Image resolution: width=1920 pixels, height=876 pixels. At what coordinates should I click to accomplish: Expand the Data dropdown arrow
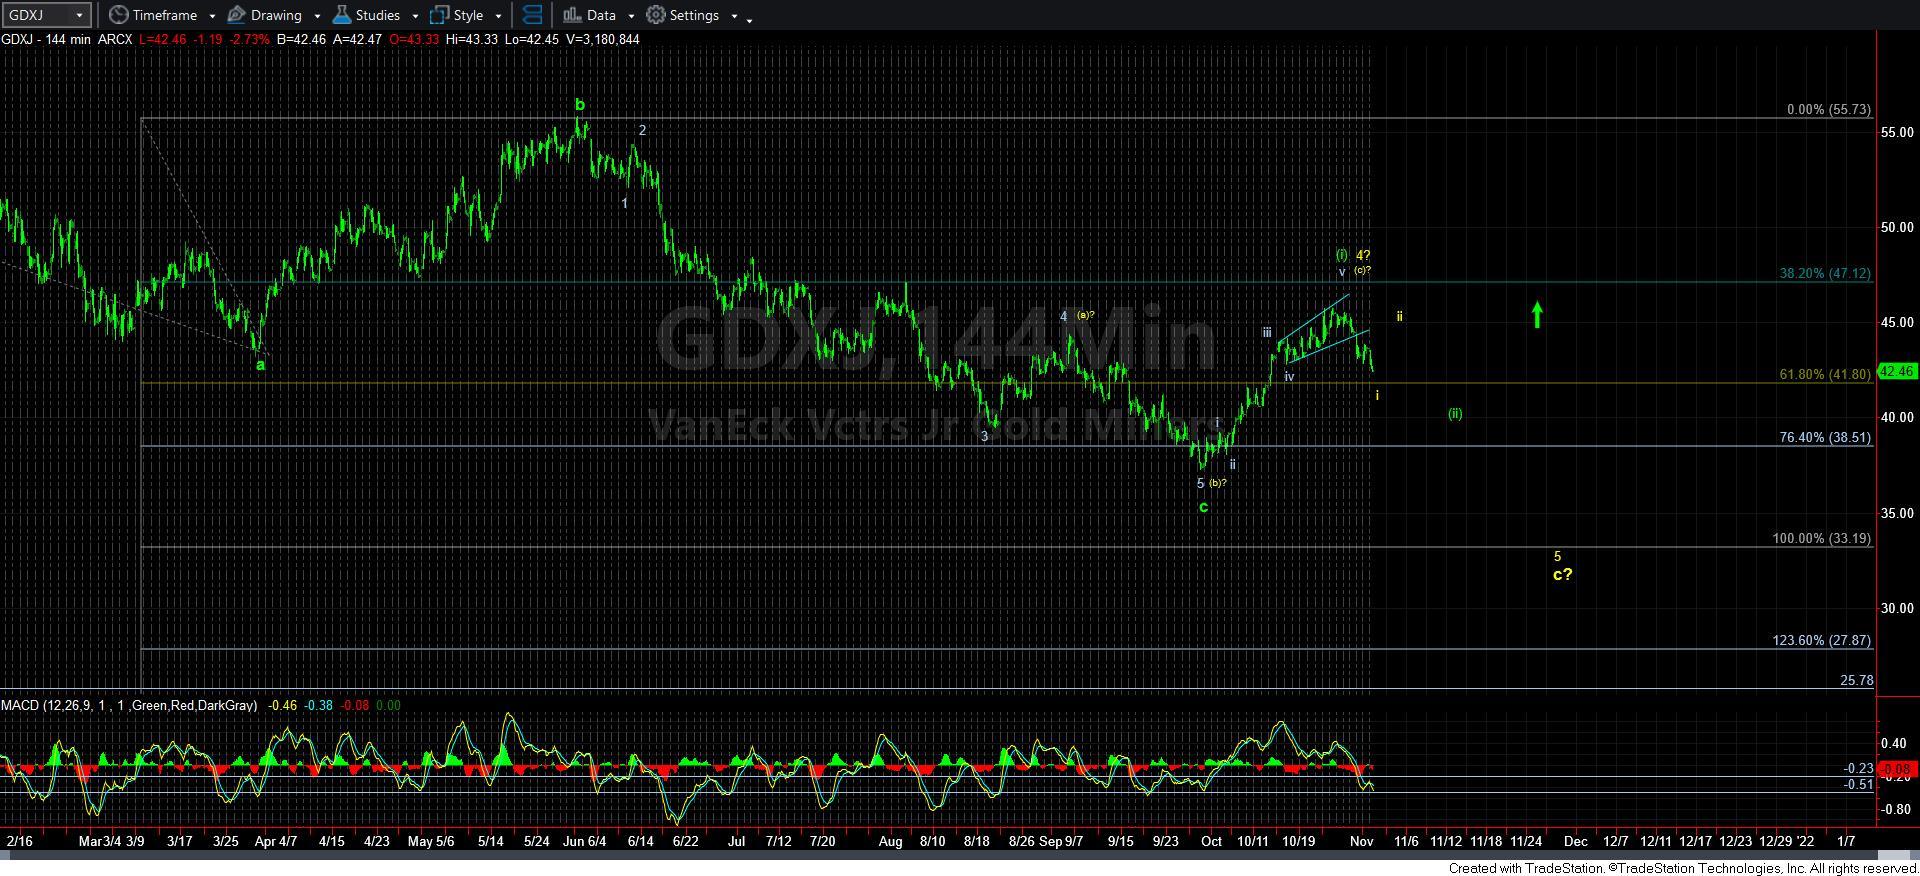[x=631, y=16]
